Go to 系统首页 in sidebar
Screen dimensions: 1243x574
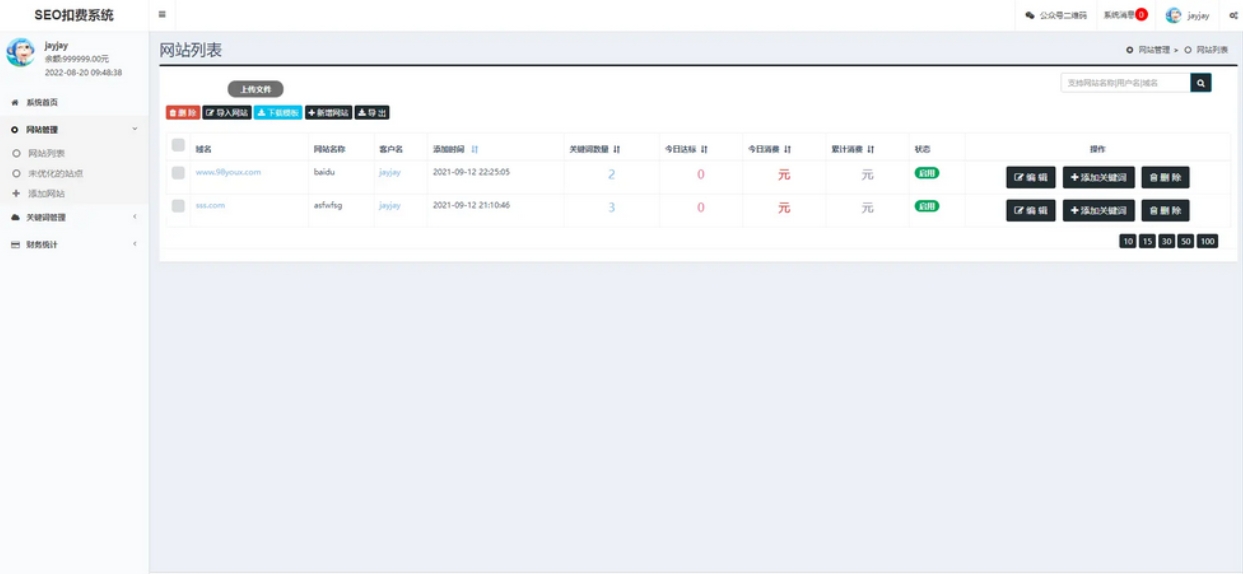42,102
